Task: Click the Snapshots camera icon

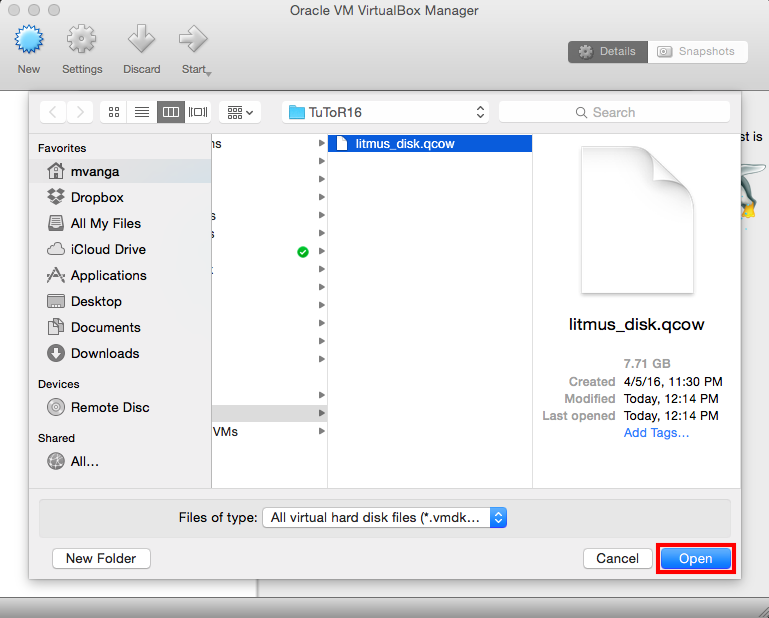Action: pyautogui.click(x=665, y=52)
